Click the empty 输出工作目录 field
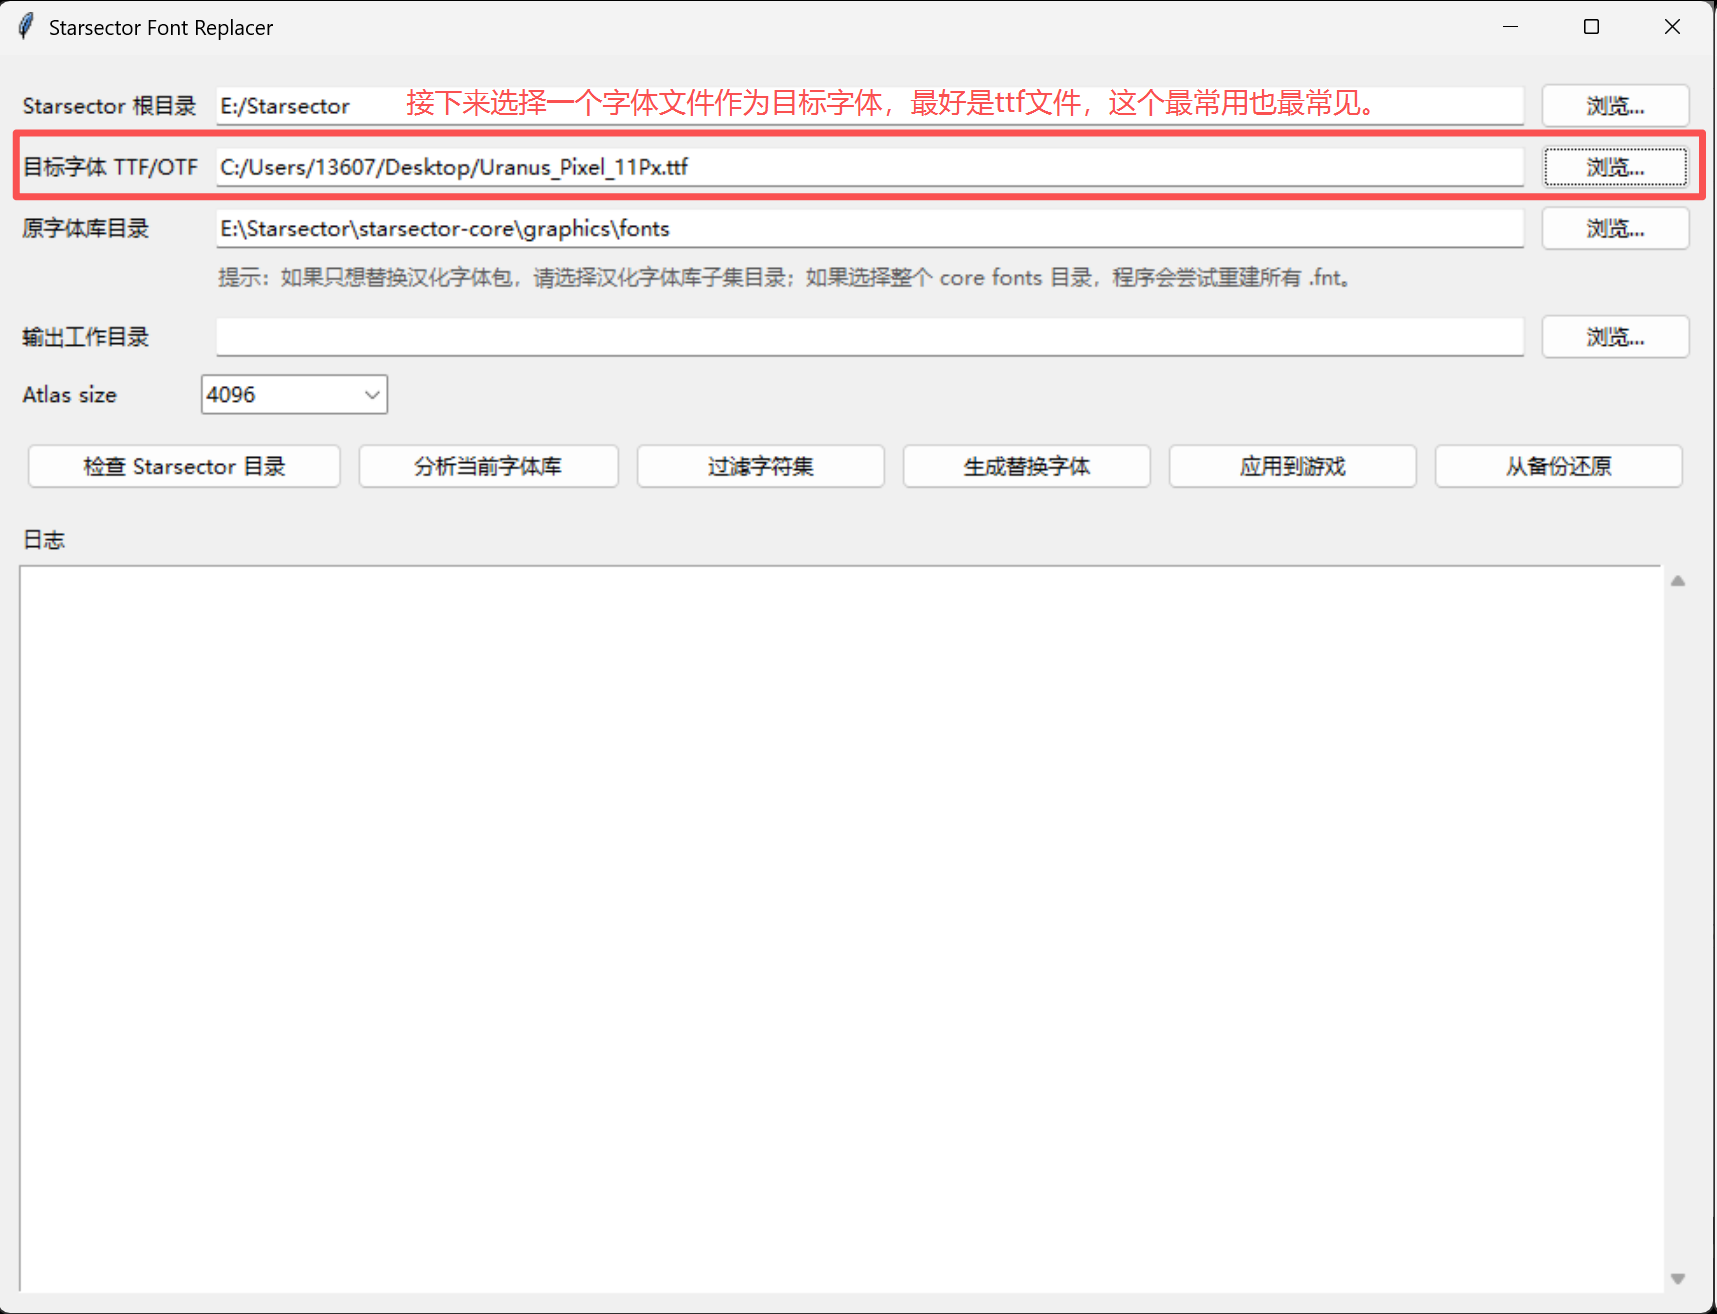This screenshot has width=1717, height=1314. coord(870,337)
